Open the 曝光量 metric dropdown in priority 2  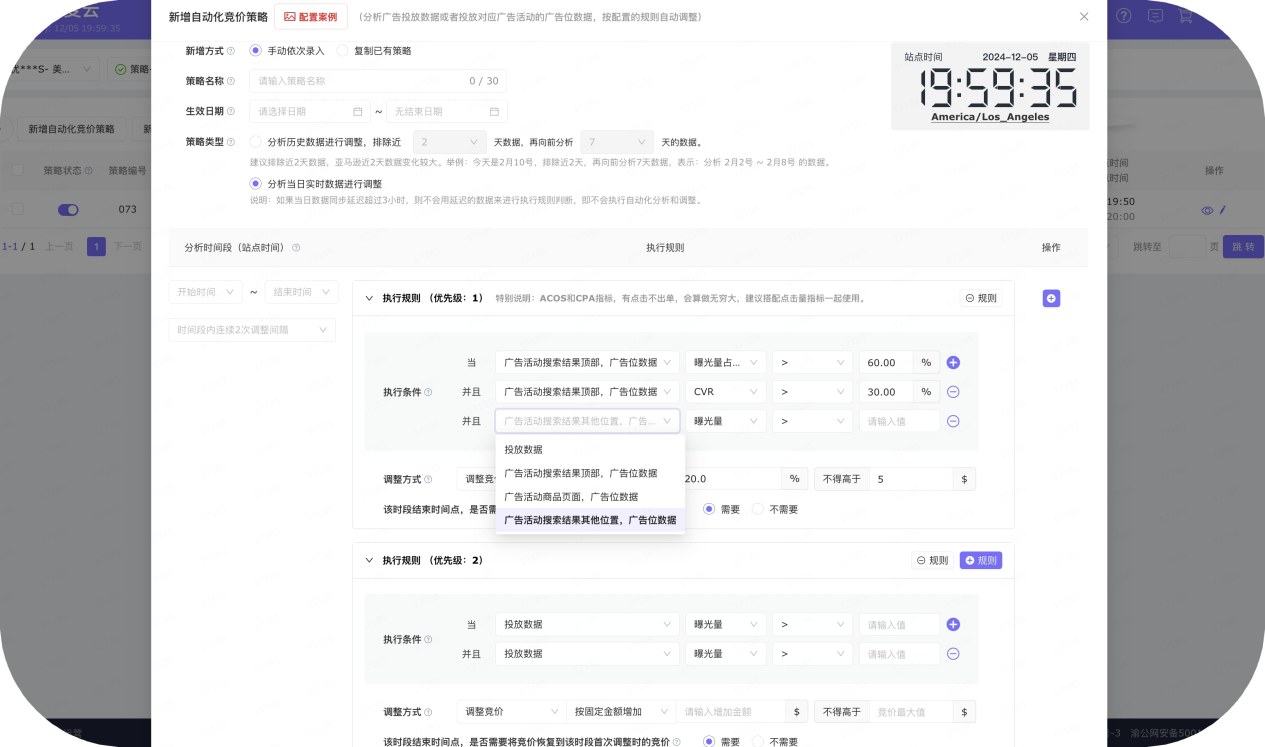(x=725, y=624)
